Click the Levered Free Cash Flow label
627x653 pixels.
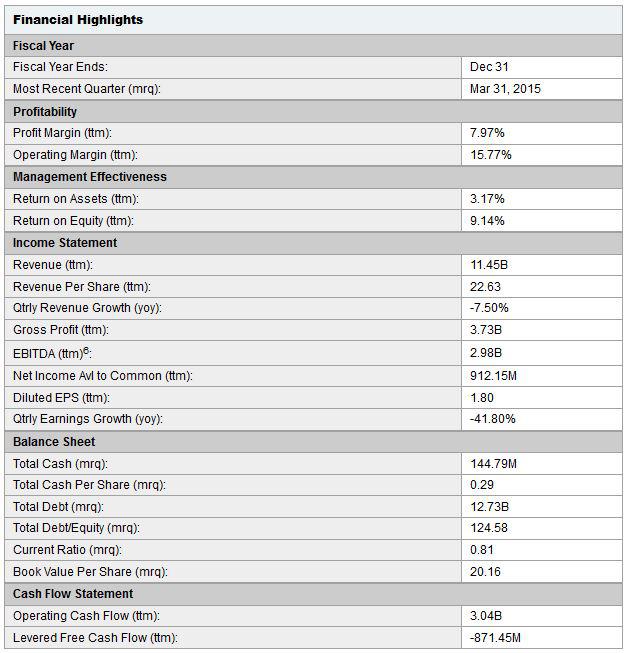(x=95, y=638)
